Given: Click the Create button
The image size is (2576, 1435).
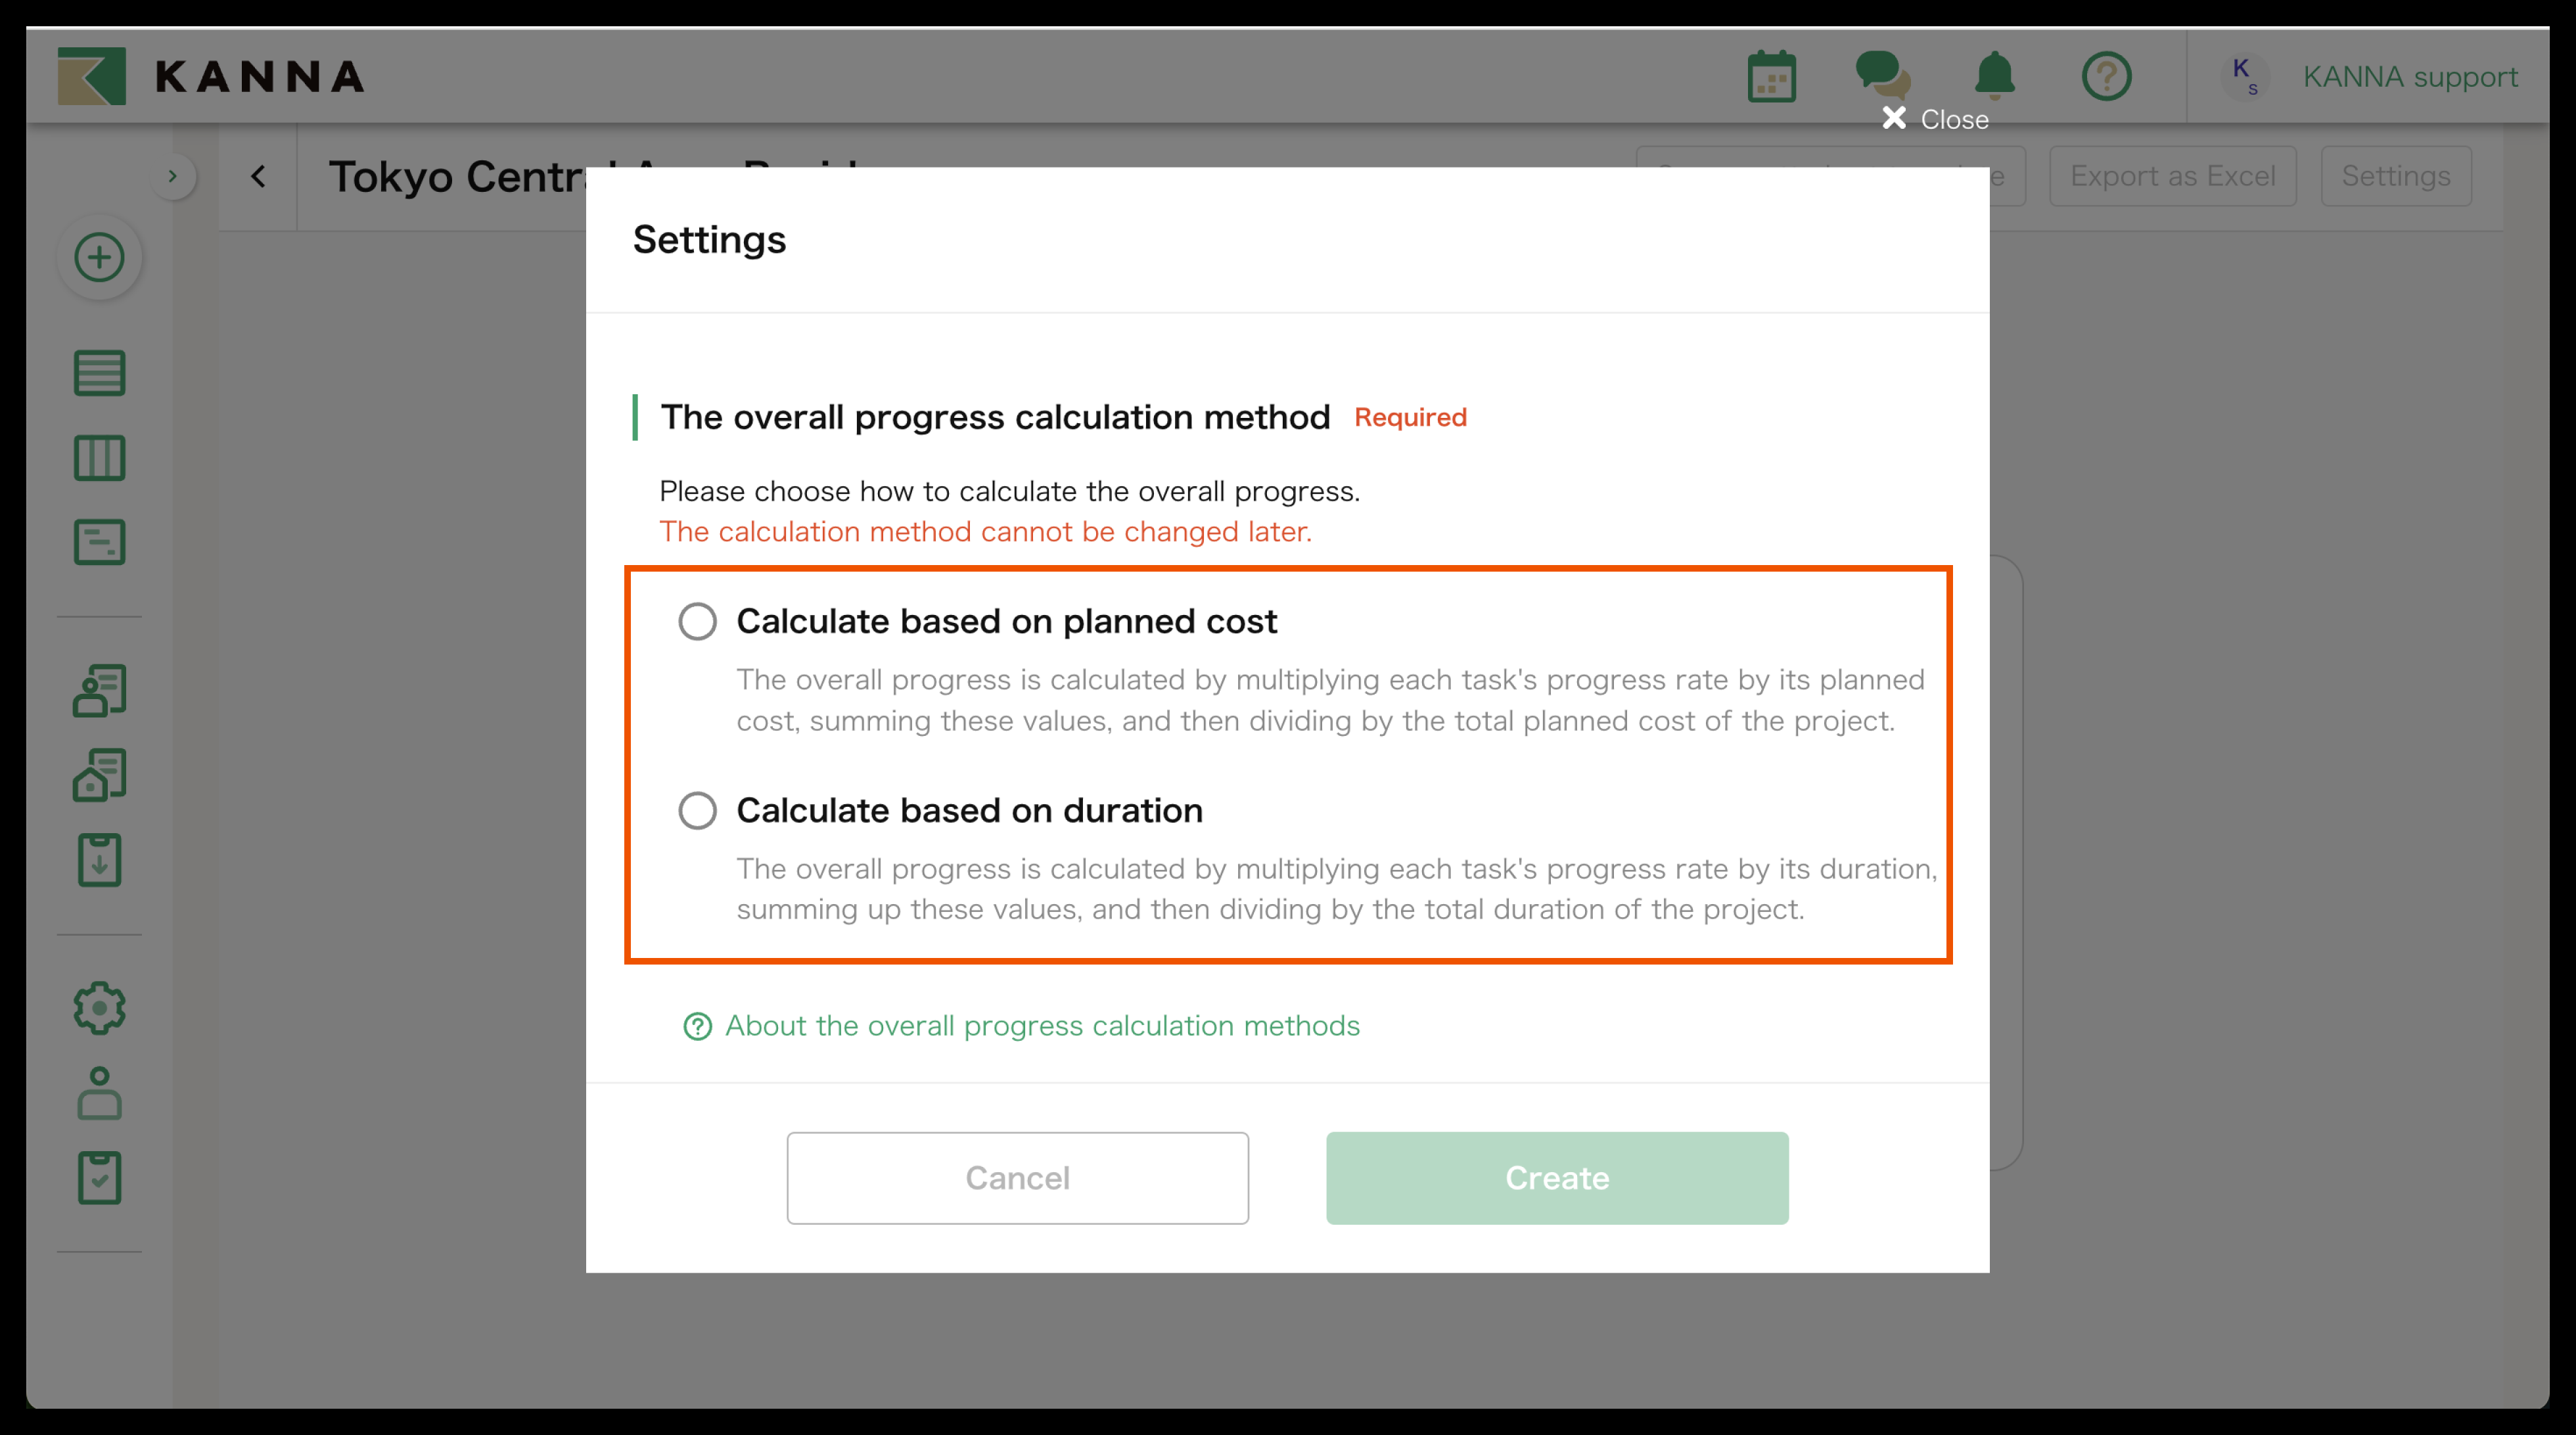Looking at the screenshot, I should pos(1556,1178).
